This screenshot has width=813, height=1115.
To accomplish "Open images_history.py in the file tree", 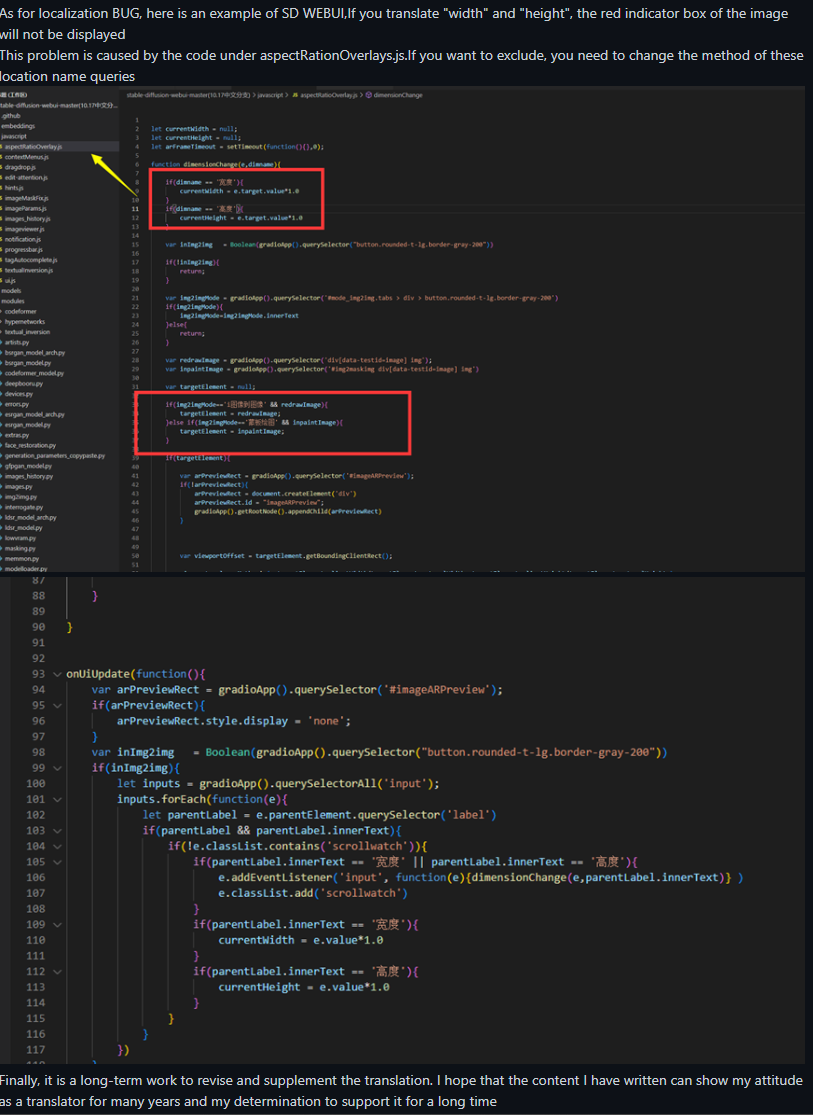I will click(x=28, y=476).
